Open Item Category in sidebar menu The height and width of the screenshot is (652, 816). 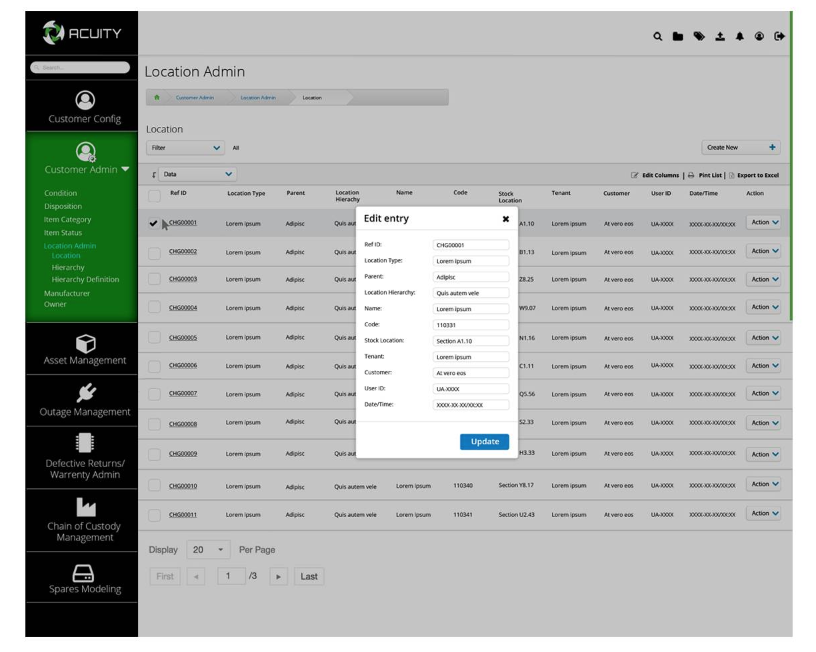[x=67, y=220]
